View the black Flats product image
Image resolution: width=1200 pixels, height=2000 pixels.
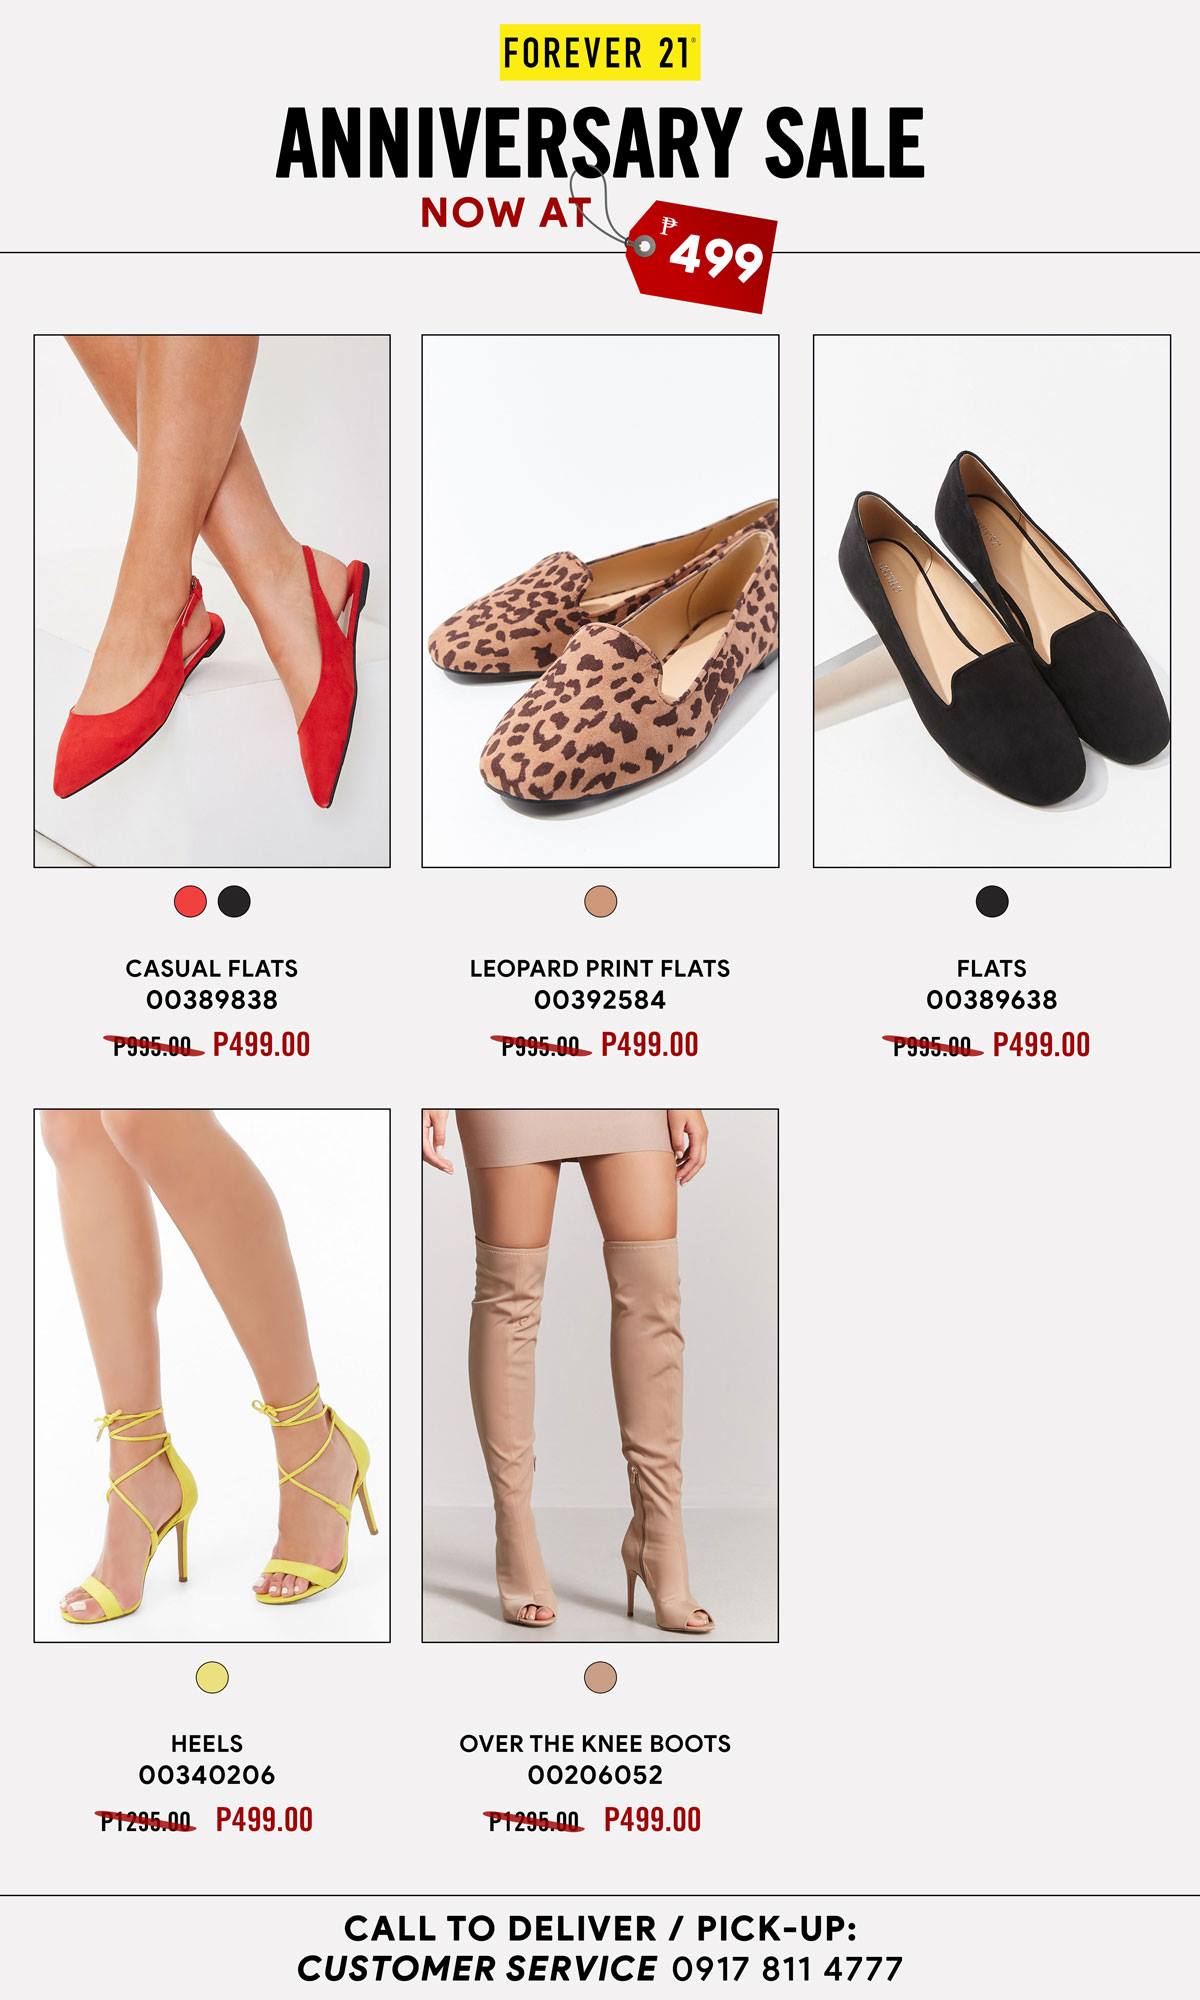tap(992, 601)
